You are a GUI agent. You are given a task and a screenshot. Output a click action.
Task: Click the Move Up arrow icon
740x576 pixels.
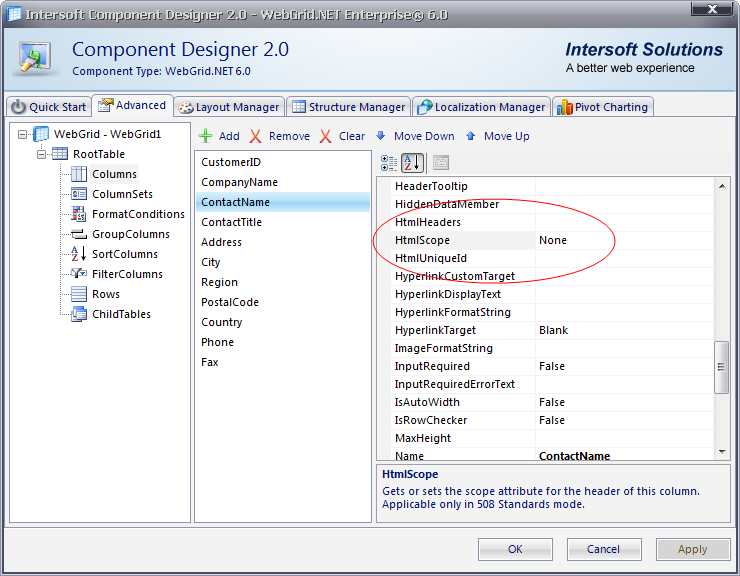pos(471,136)
